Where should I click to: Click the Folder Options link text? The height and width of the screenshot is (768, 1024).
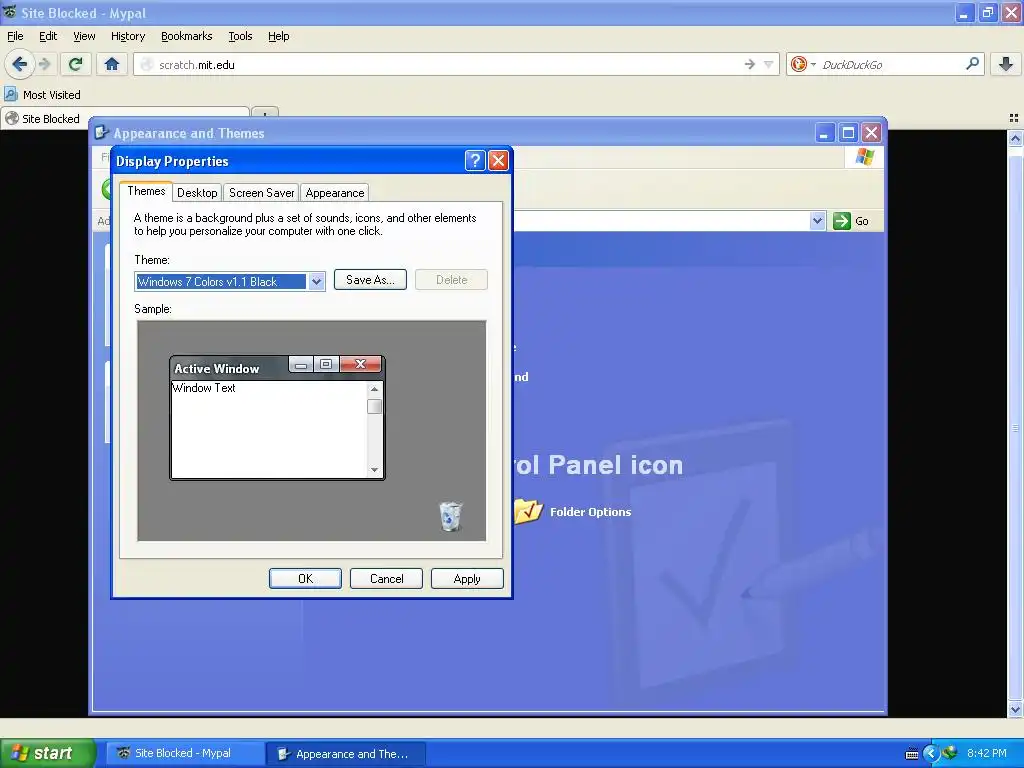coord(590,512)
